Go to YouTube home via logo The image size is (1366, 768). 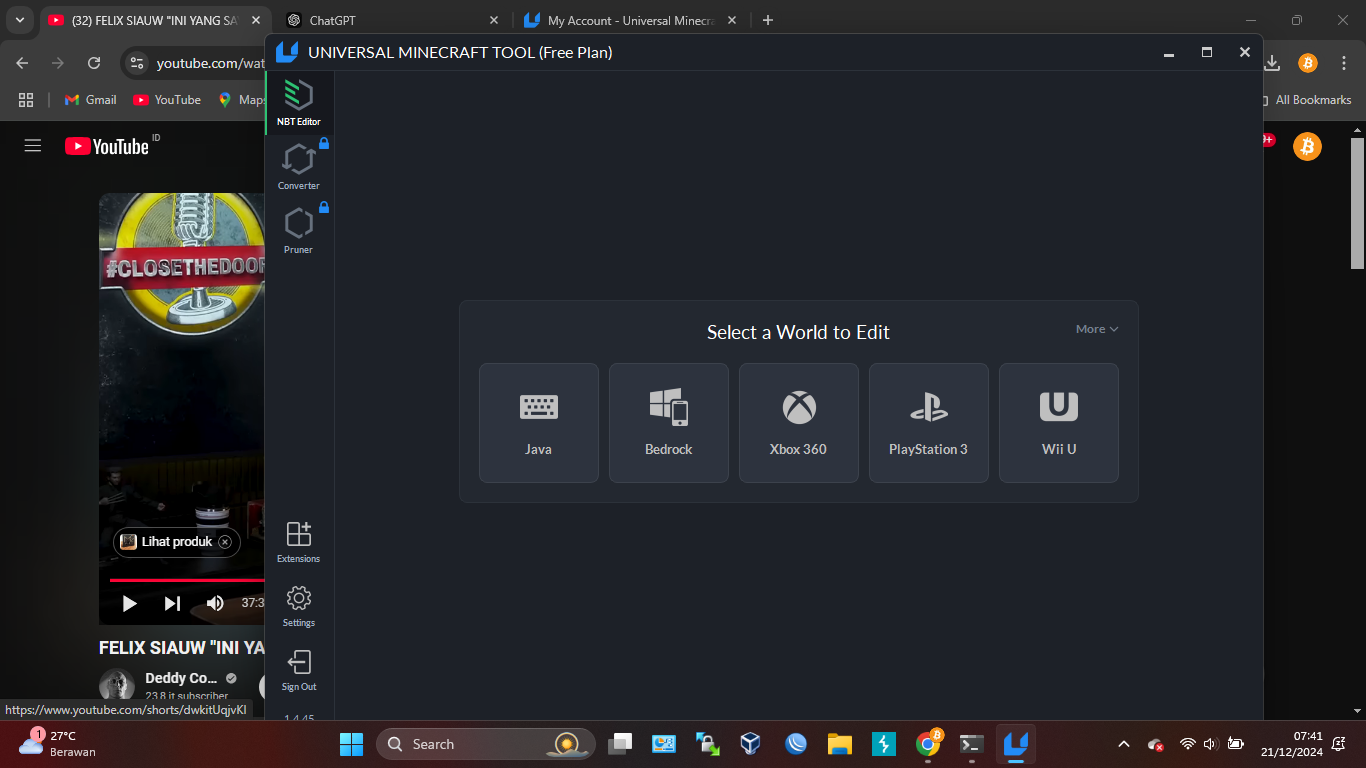coord(107,147)
